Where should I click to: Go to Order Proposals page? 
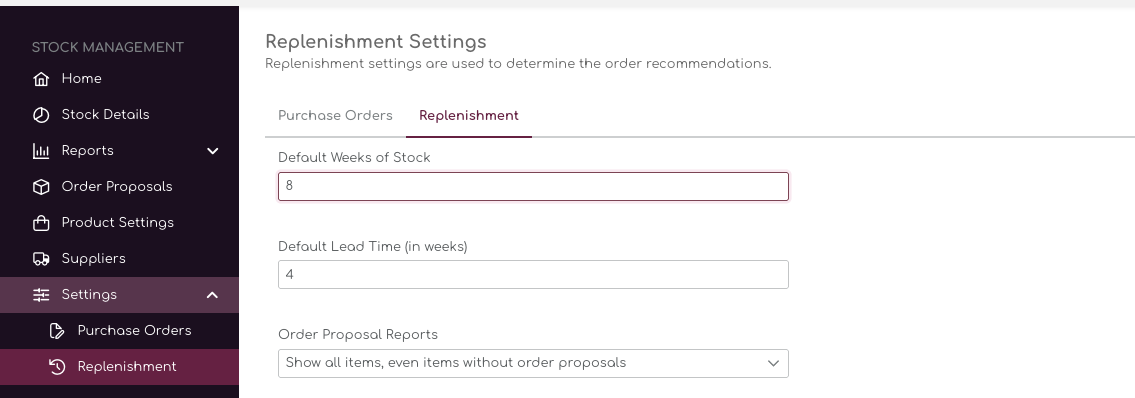[x=119, y=187]
